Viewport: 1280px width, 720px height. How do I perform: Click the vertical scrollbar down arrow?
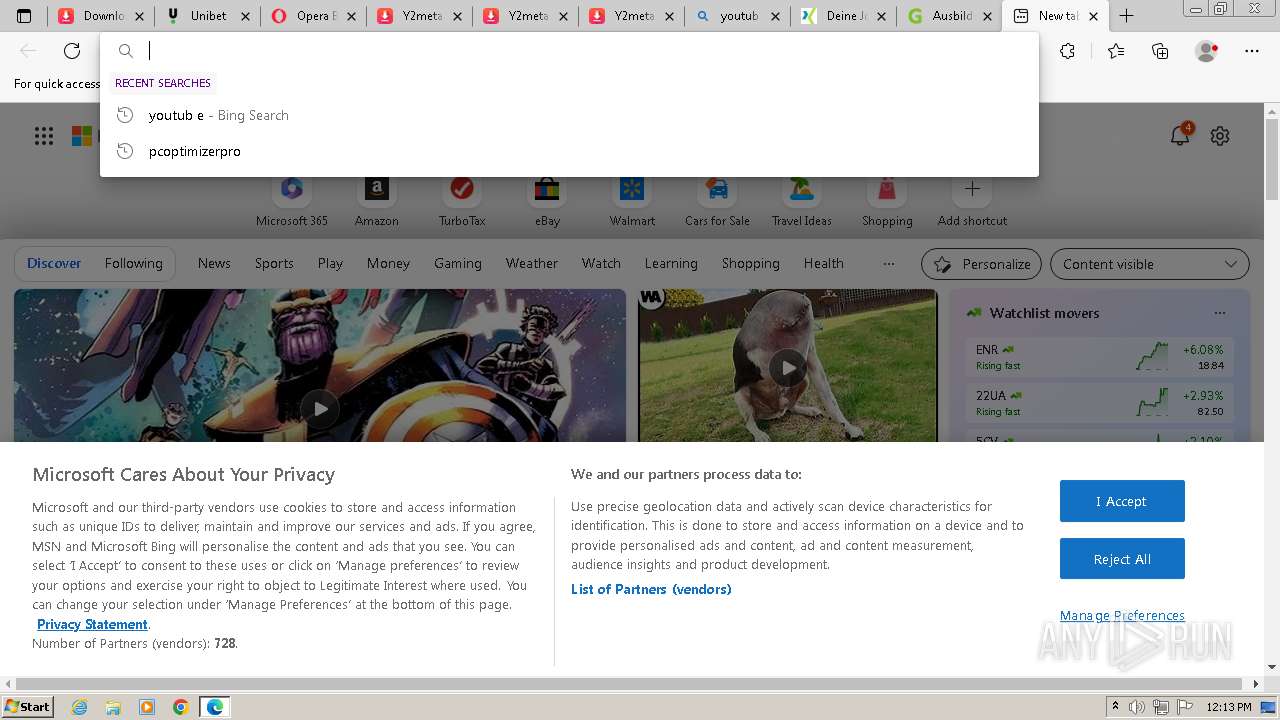coord(1272,667)
